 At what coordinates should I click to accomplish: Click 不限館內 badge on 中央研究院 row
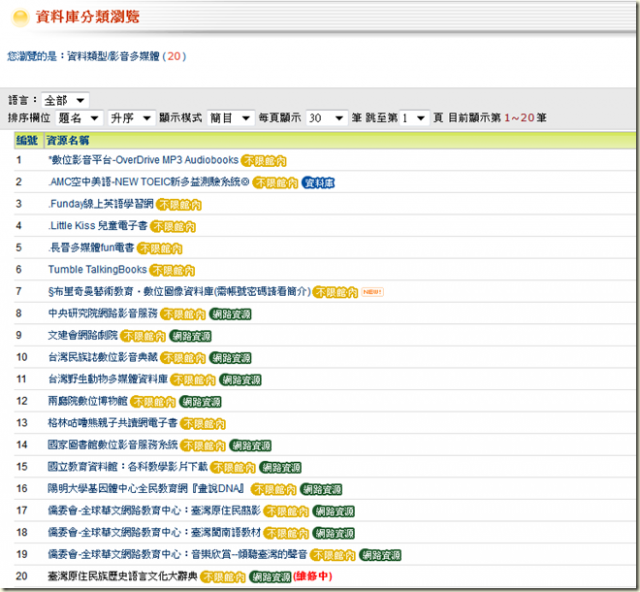coord(183,314)
